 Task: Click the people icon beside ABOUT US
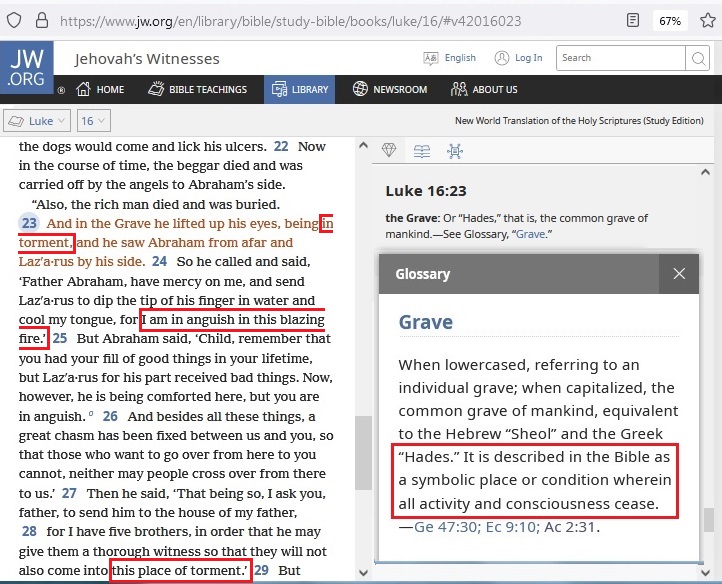point(459,89)
